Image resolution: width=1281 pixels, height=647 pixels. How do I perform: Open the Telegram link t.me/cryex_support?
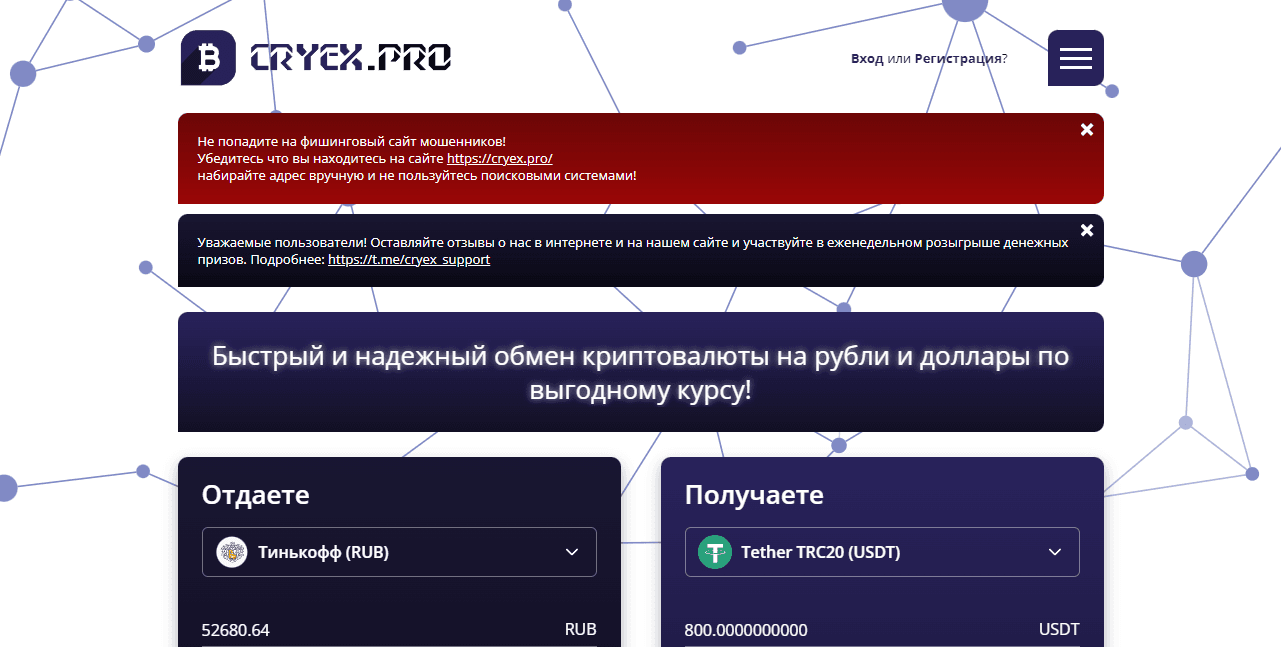[x=408, y=259]
